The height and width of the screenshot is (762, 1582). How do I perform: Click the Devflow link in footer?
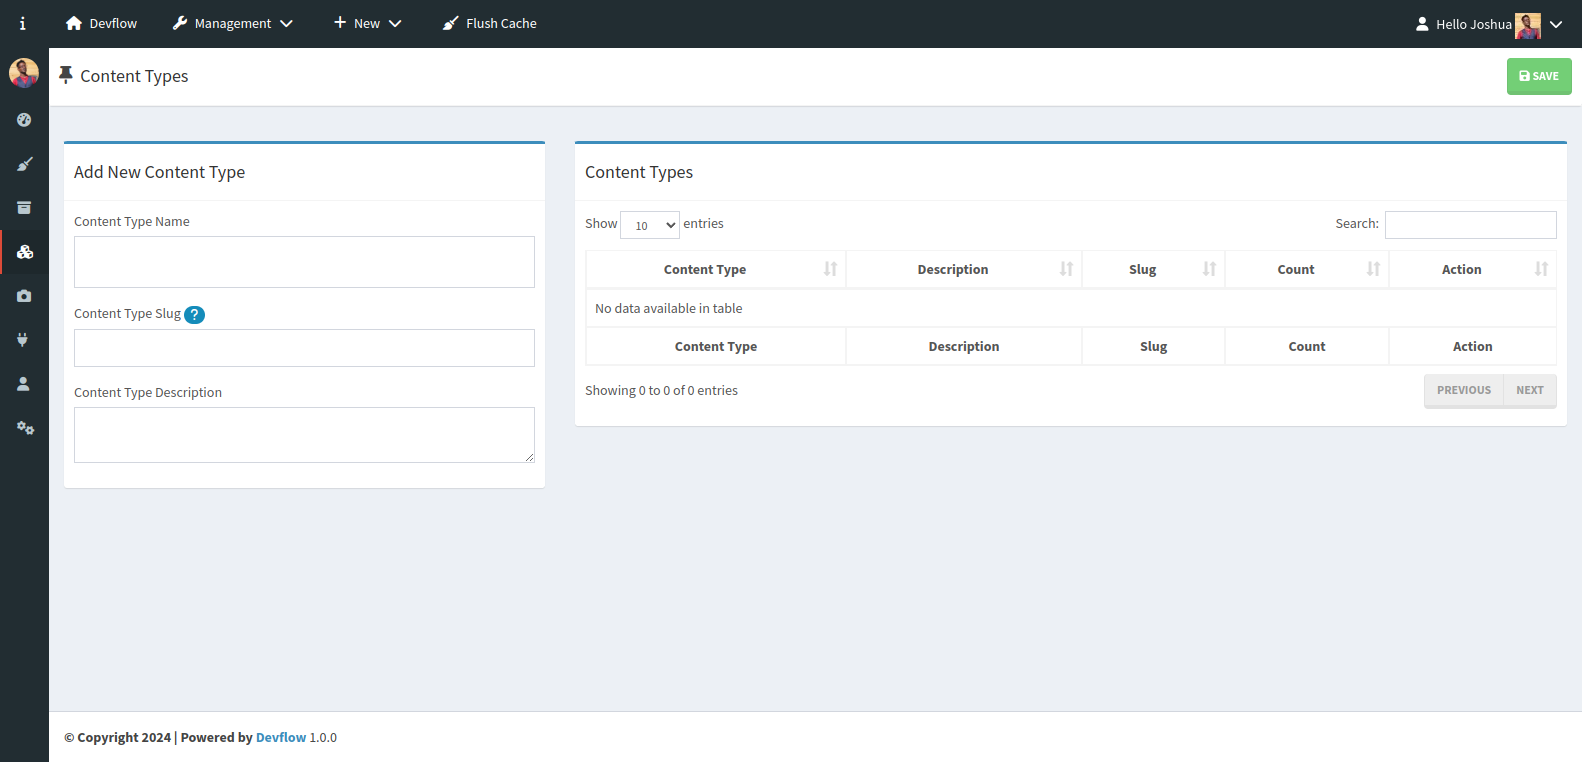(x=281, y=738)
